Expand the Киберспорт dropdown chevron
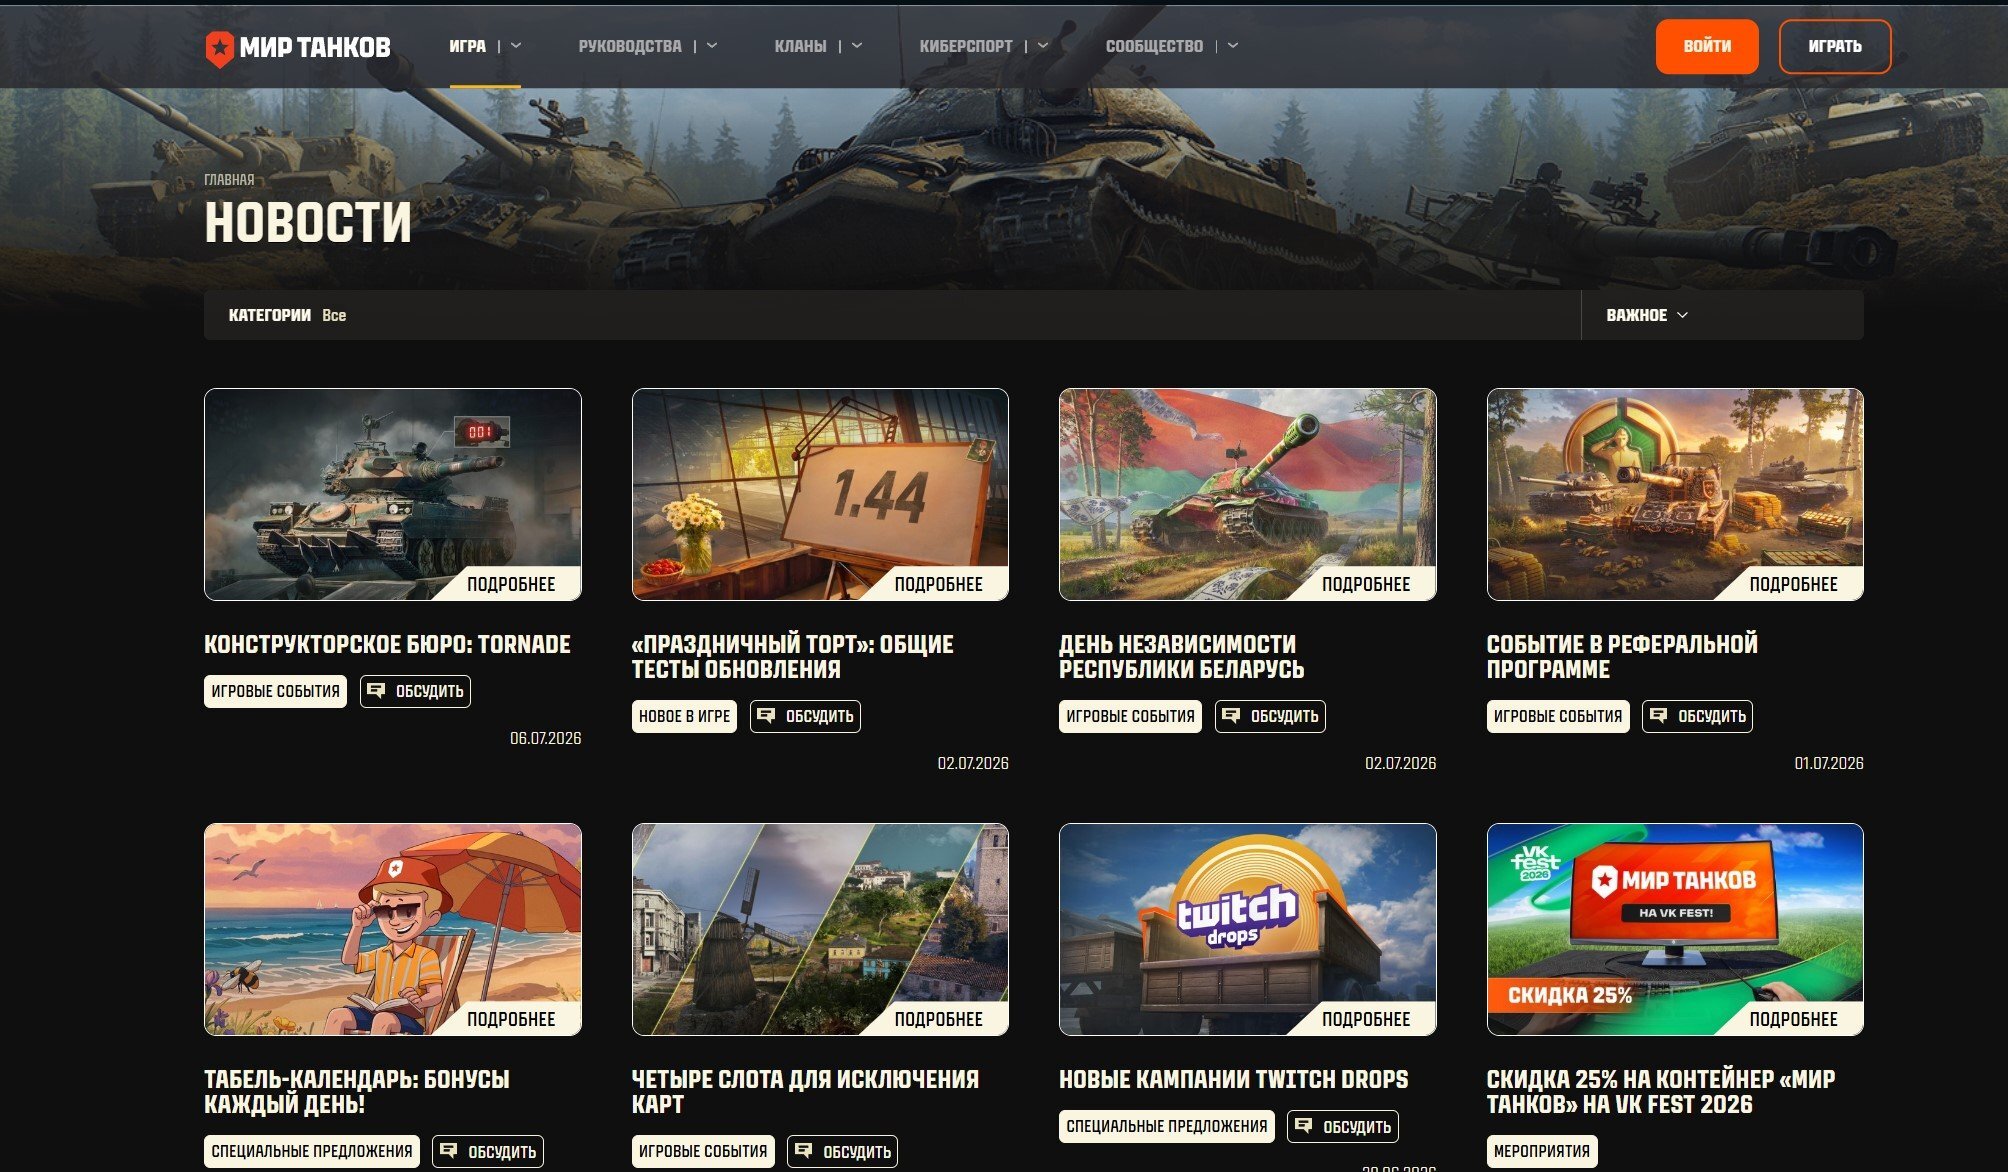This screenshot has height=1172, width=2008. click(1043, 46)
